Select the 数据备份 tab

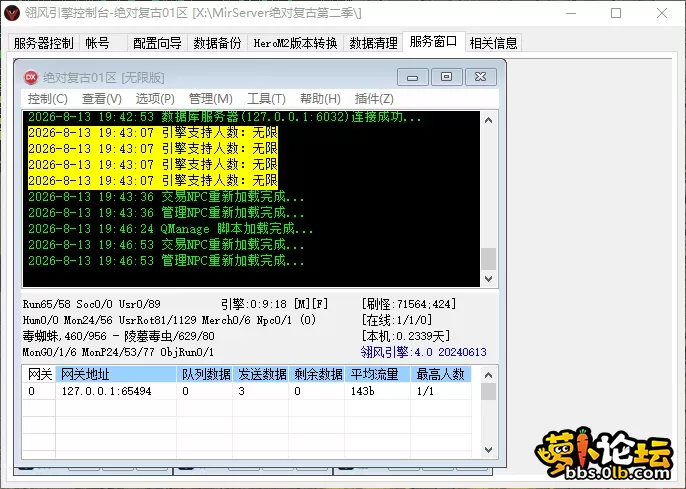[x=217, y=43]
